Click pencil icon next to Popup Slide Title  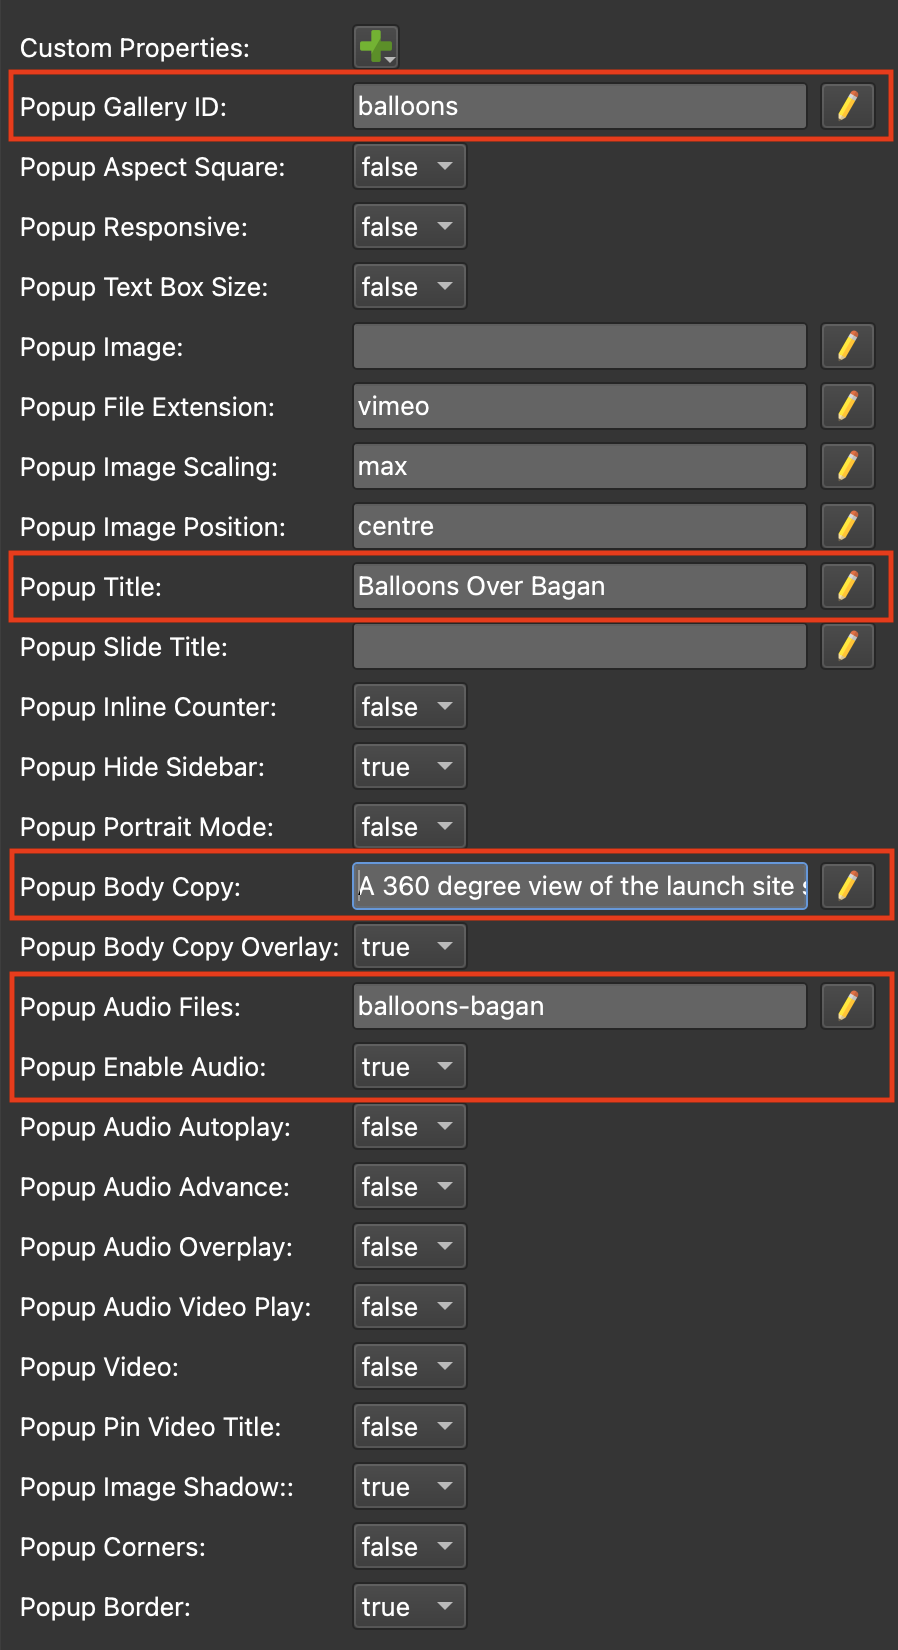click(848, 646)
